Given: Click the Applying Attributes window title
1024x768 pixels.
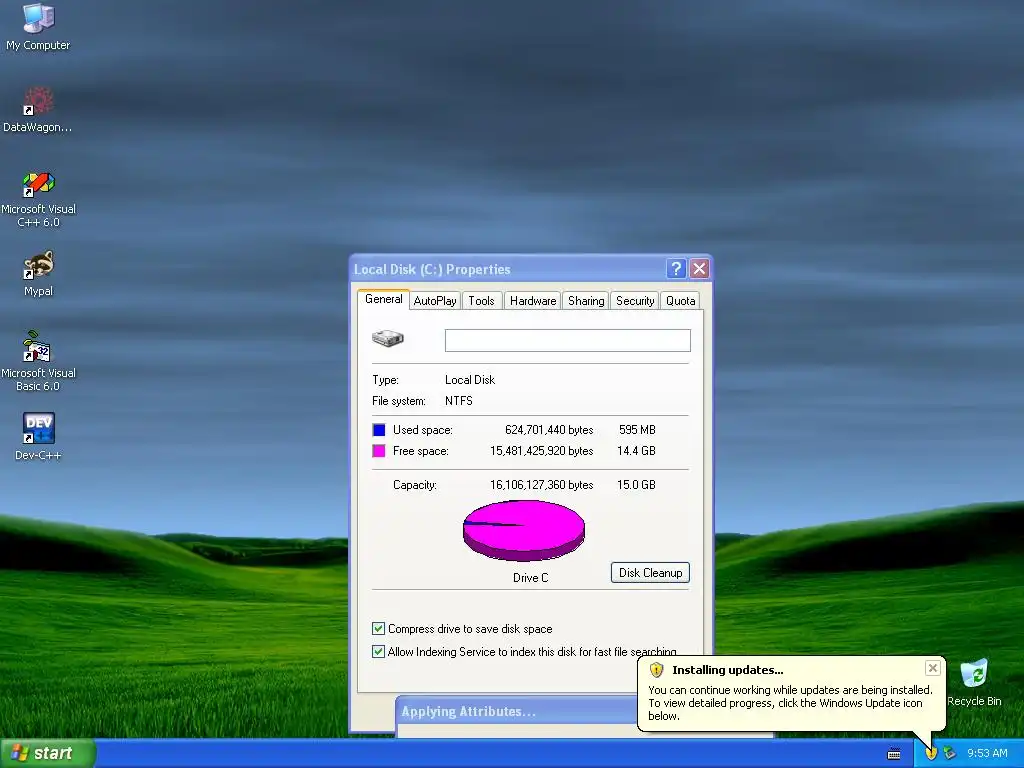Looking at the screenshot, I should tap(468, 711).
